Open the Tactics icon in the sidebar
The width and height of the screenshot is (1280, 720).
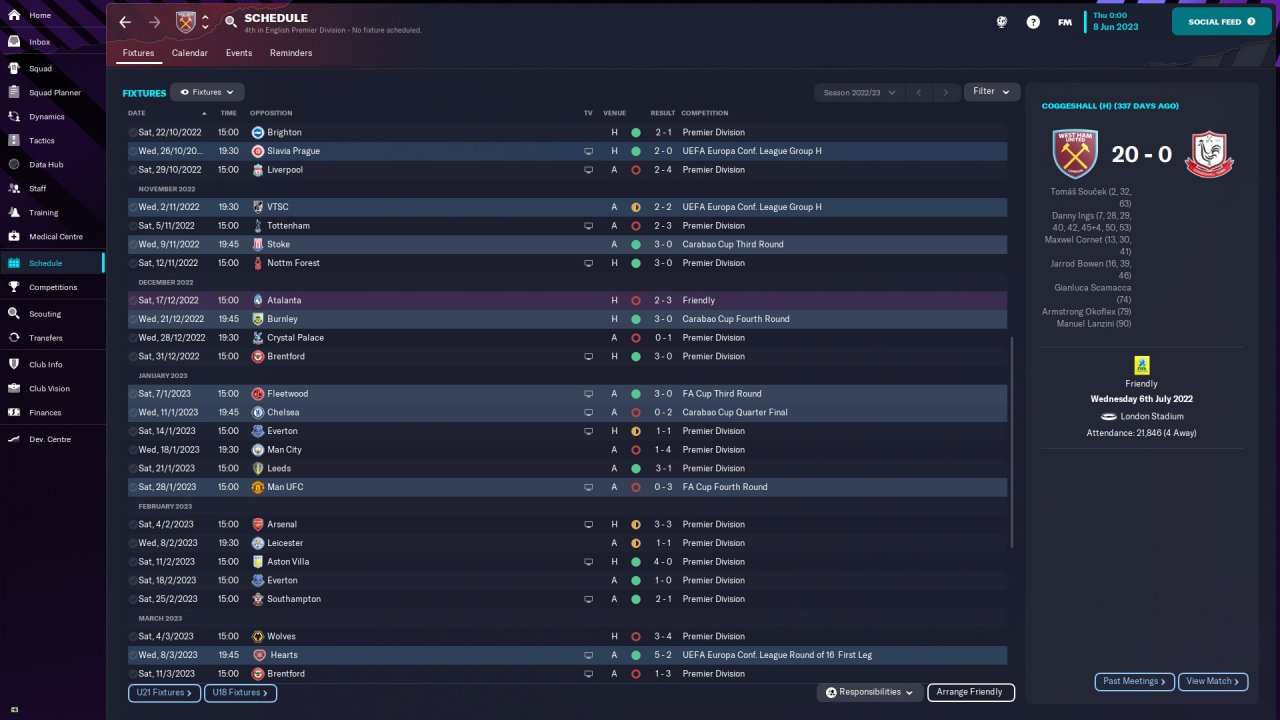[14, 141]
